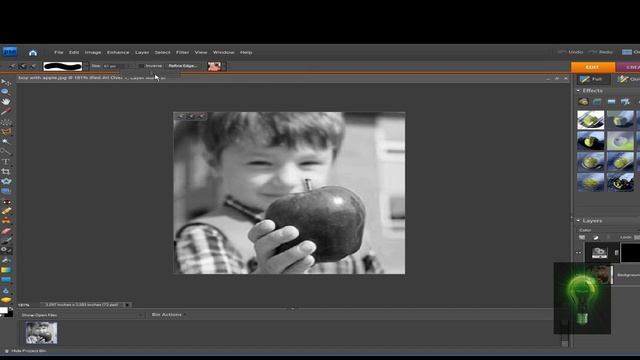The image size is (640, 360).
Task: Toggle lock on the Layers panel
Action: pyautogui.click(x=636, y=237)
